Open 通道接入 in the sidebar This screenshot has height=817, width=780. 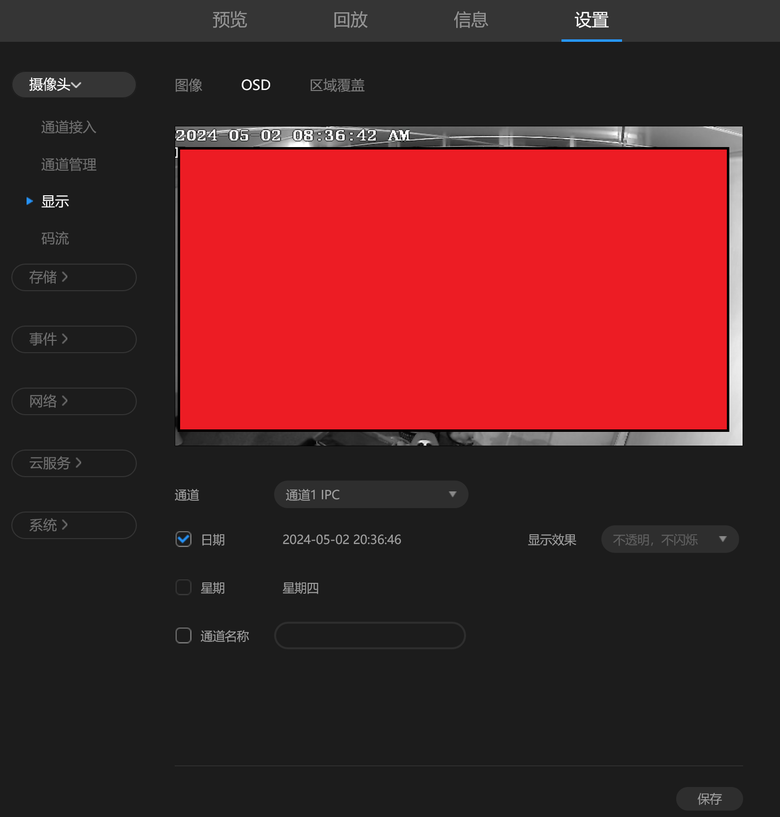coord(68,127)
